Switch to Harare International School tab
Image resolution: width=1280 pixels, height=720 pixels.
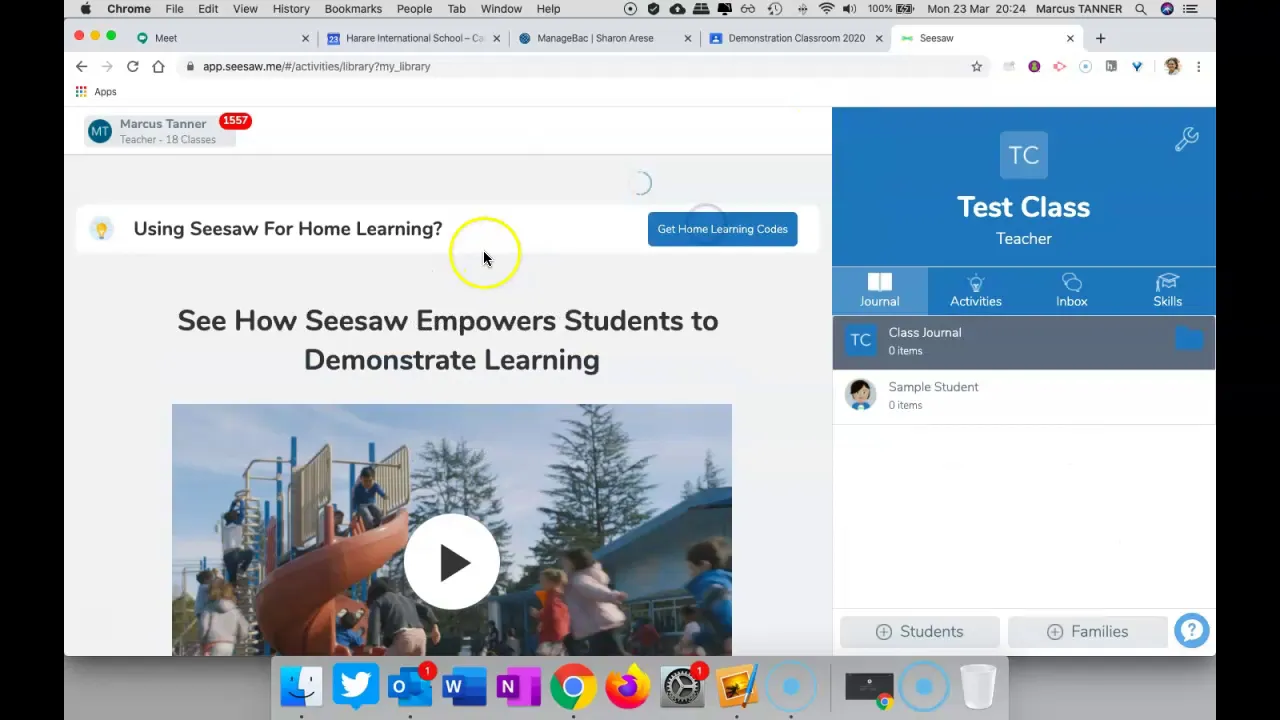415,38
